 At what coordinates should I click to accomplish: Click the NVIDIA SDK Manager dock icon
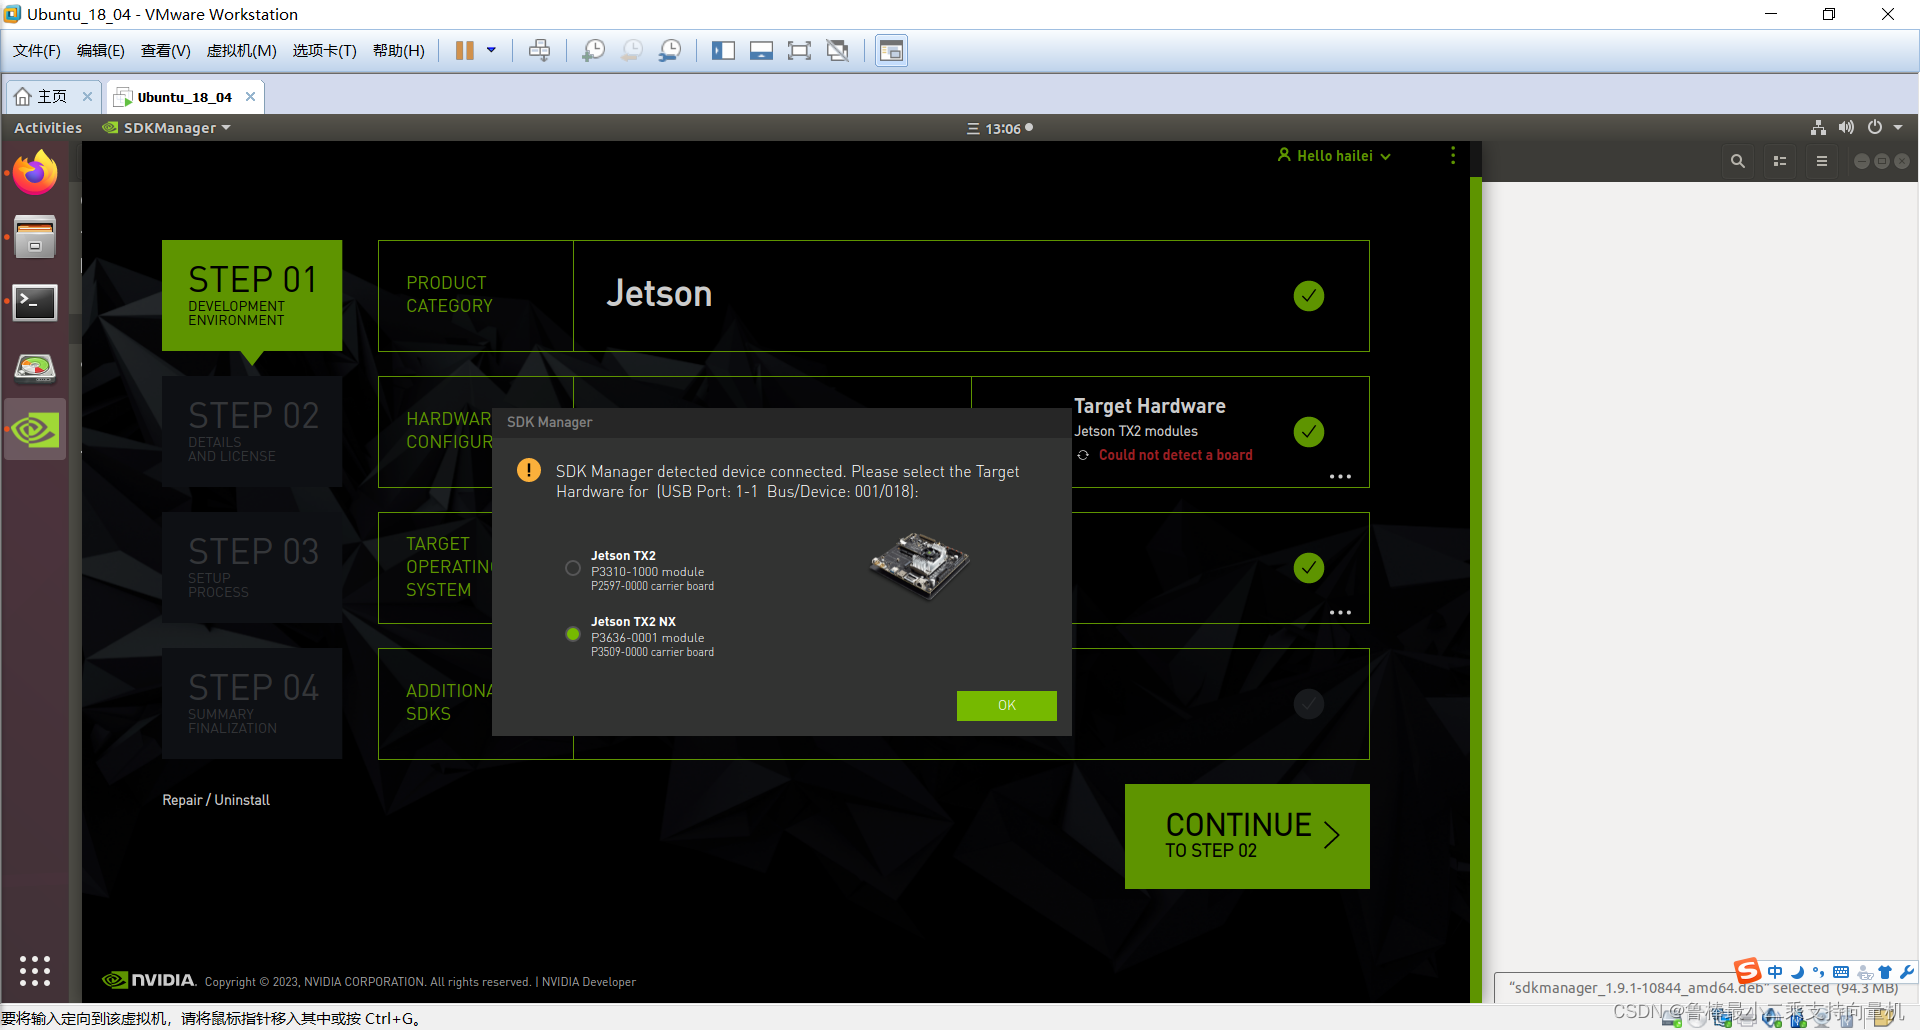point(35,430)
